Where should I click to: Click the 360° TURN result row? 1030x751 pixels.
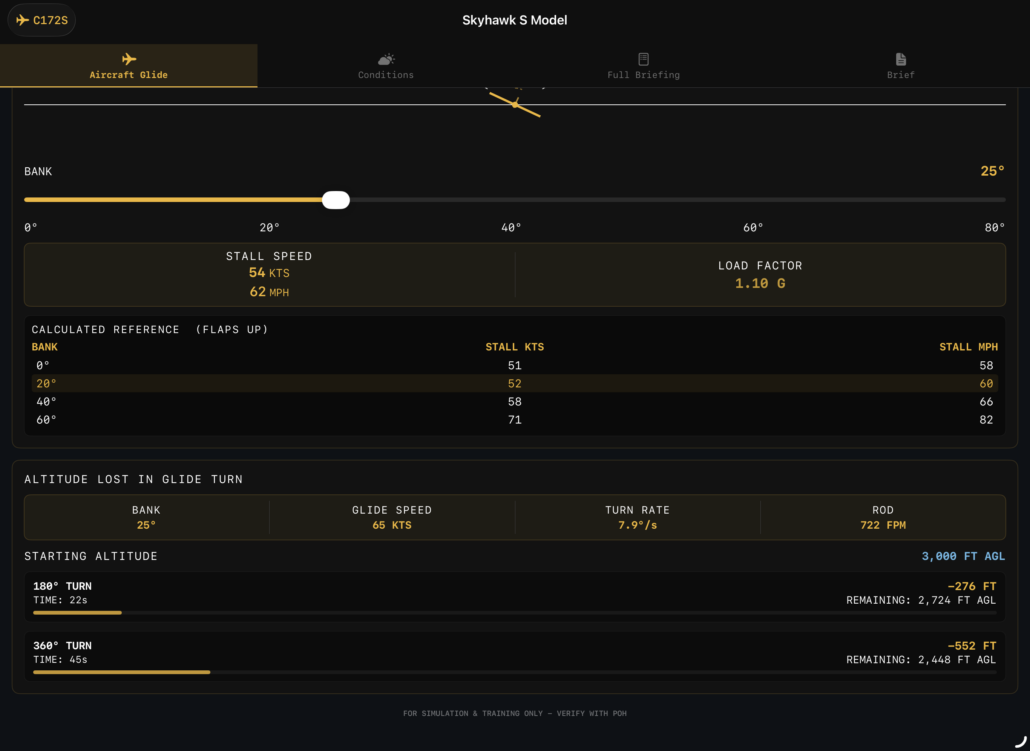pos(515,656)
